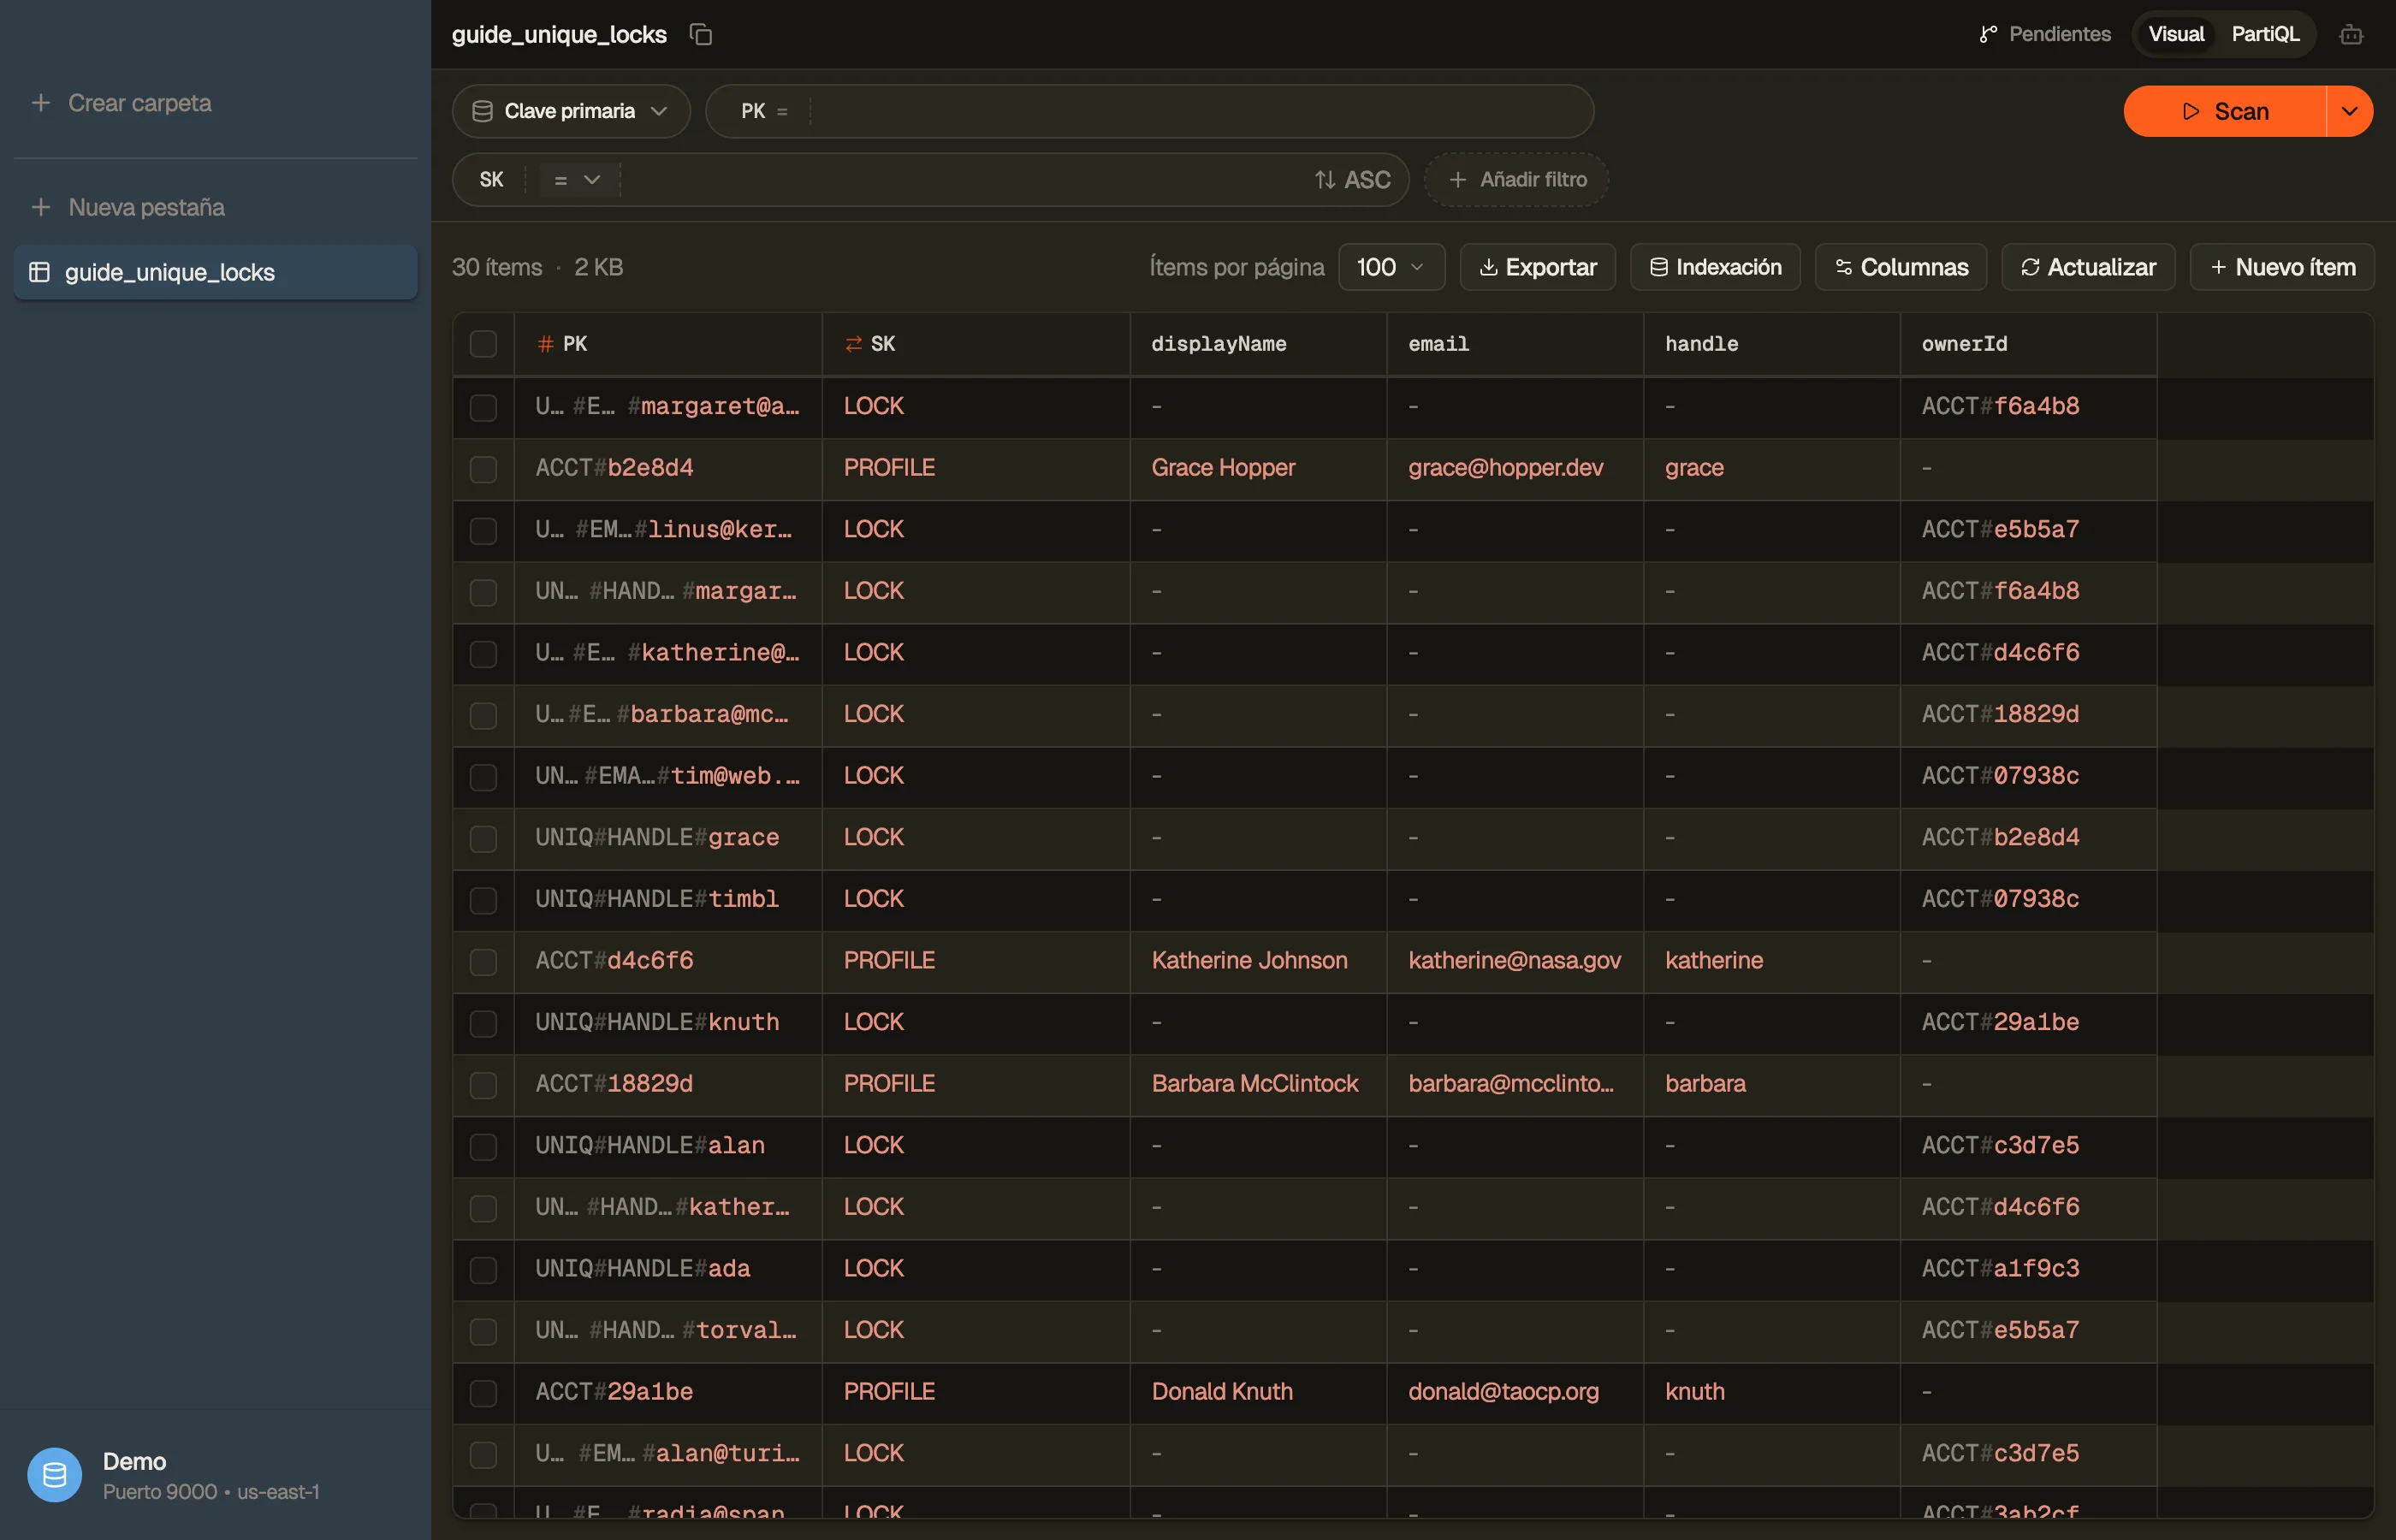2396x1540 pixels.
Task: Check the #linus@ker… row checkbox
Action: pos(483,530)
